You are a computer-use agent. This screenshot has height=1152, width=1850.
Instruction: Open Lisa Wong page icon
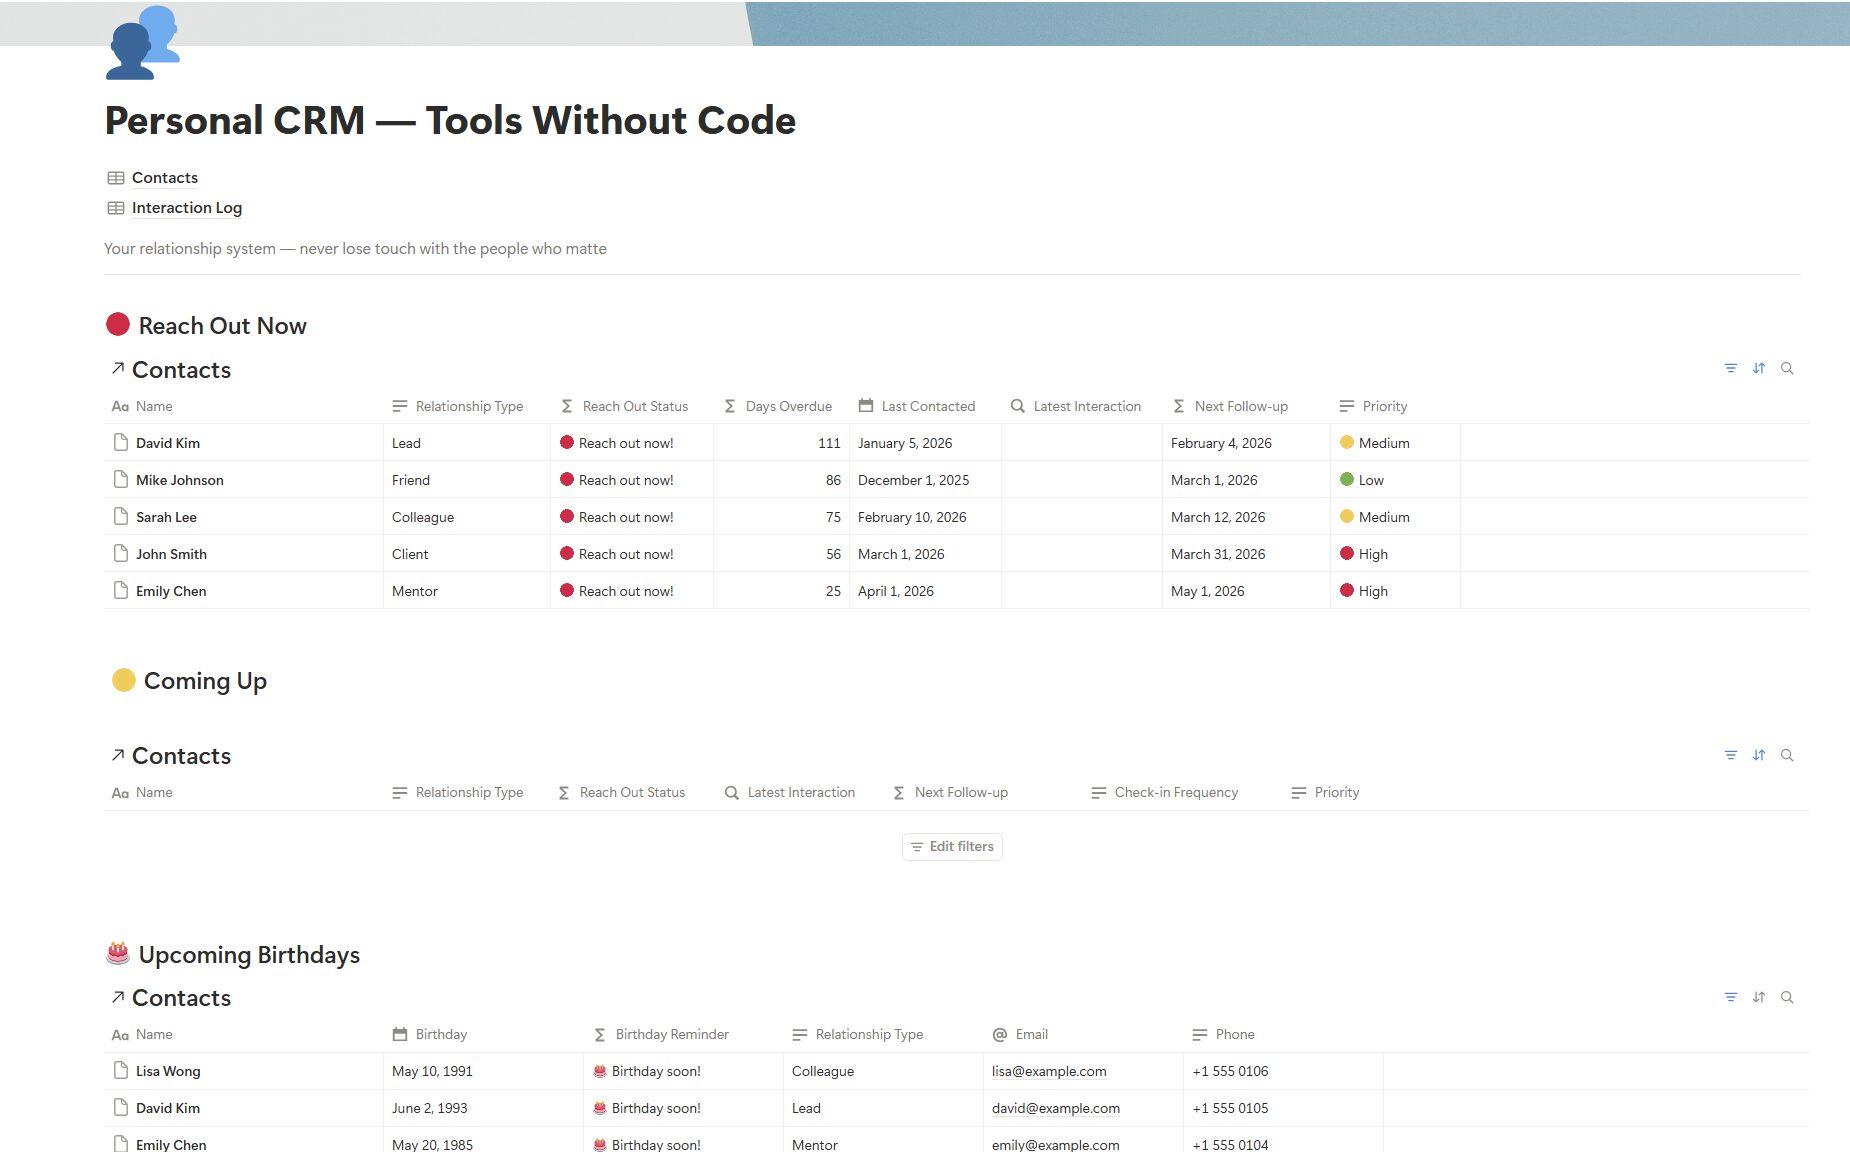(x=121, y=1070)
